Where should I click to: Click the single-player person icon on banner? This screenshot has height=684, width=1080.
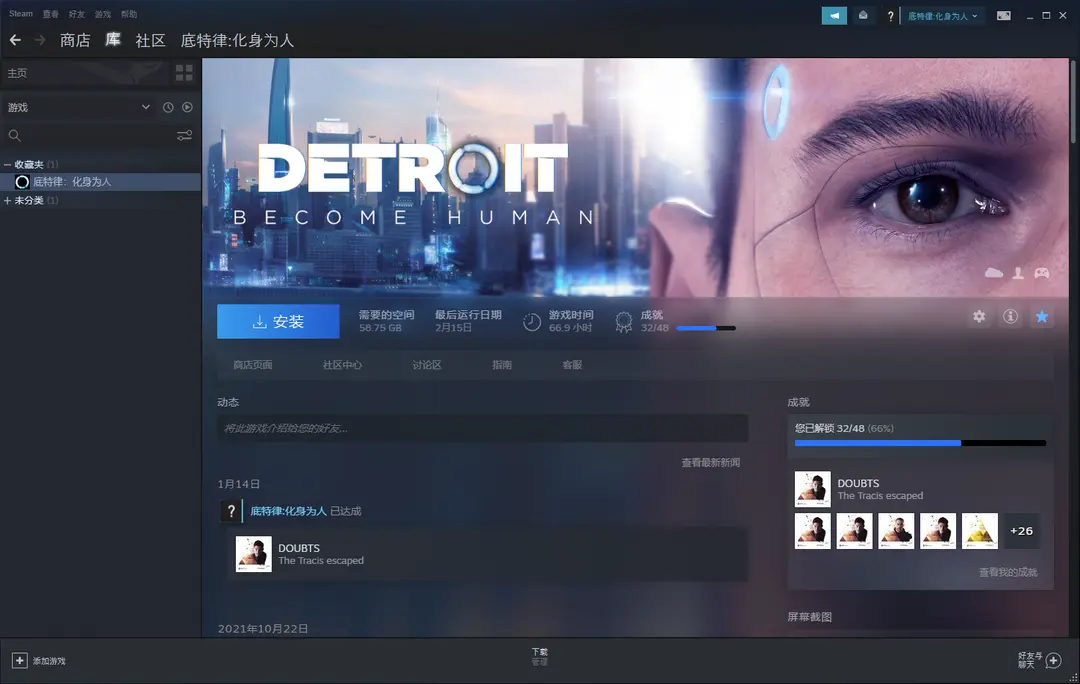[x=1018, y=273]
